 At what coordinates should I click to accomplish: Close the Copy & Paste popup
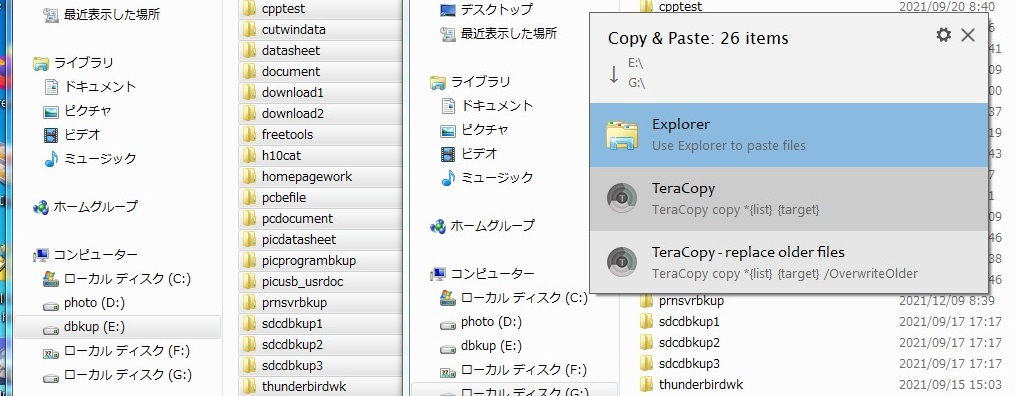968,35
